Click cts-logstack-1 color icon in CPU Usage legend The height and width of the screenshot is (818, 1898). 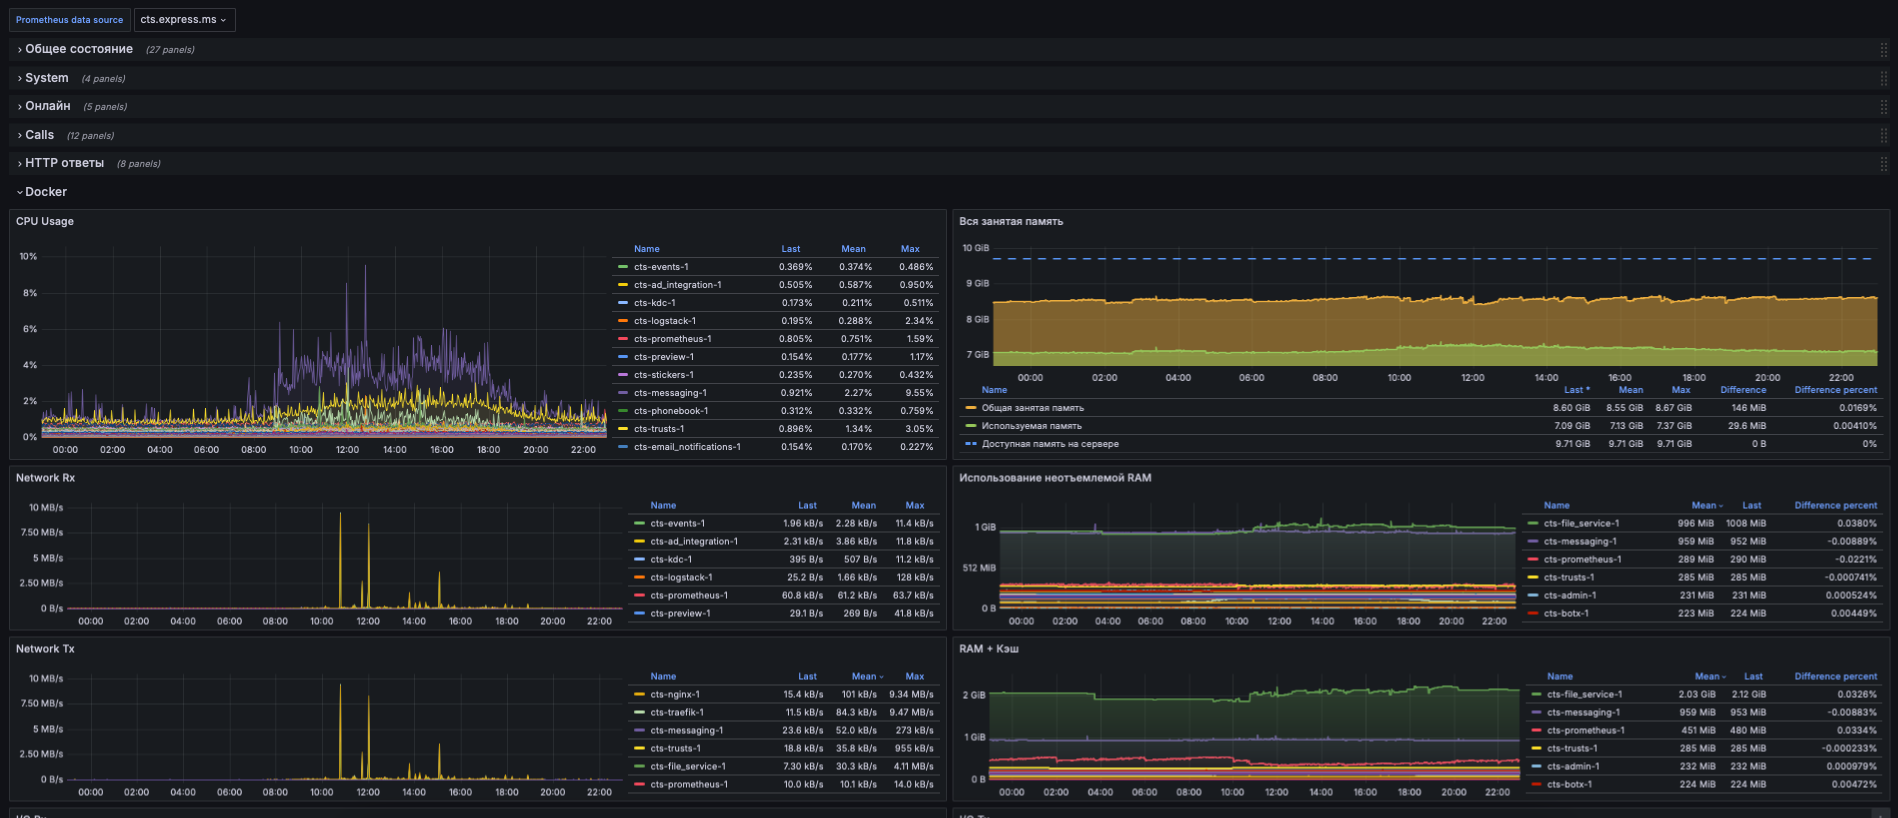tap(623, 321)
